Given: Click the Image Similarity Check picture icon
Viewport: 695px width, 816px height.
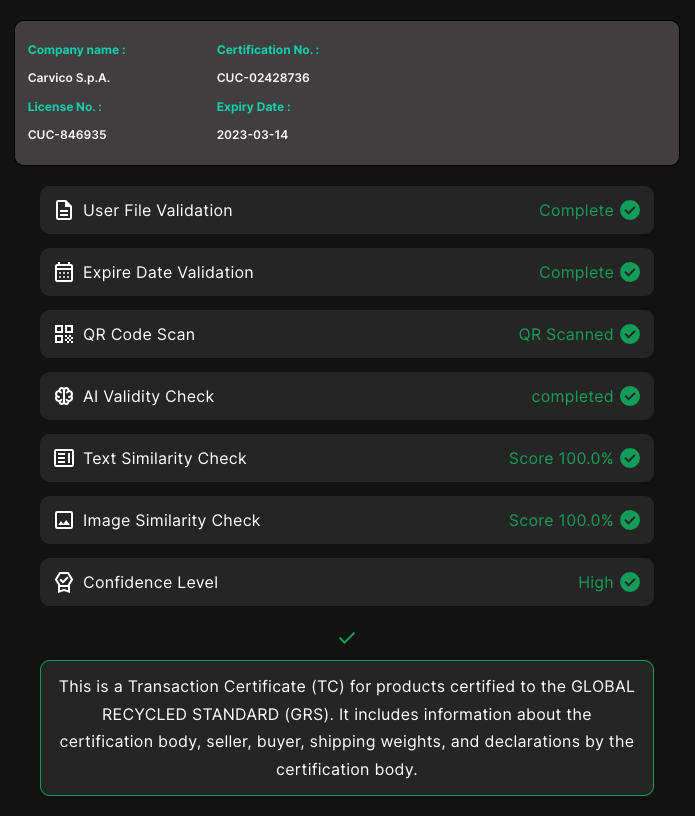Looking at the screenshot, I should [x=64, y=520].
